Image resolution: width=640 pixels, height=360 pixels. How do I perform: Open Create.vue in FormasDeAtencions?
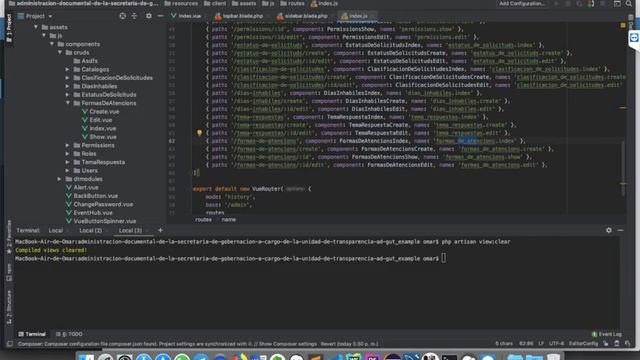click(100, 111)
